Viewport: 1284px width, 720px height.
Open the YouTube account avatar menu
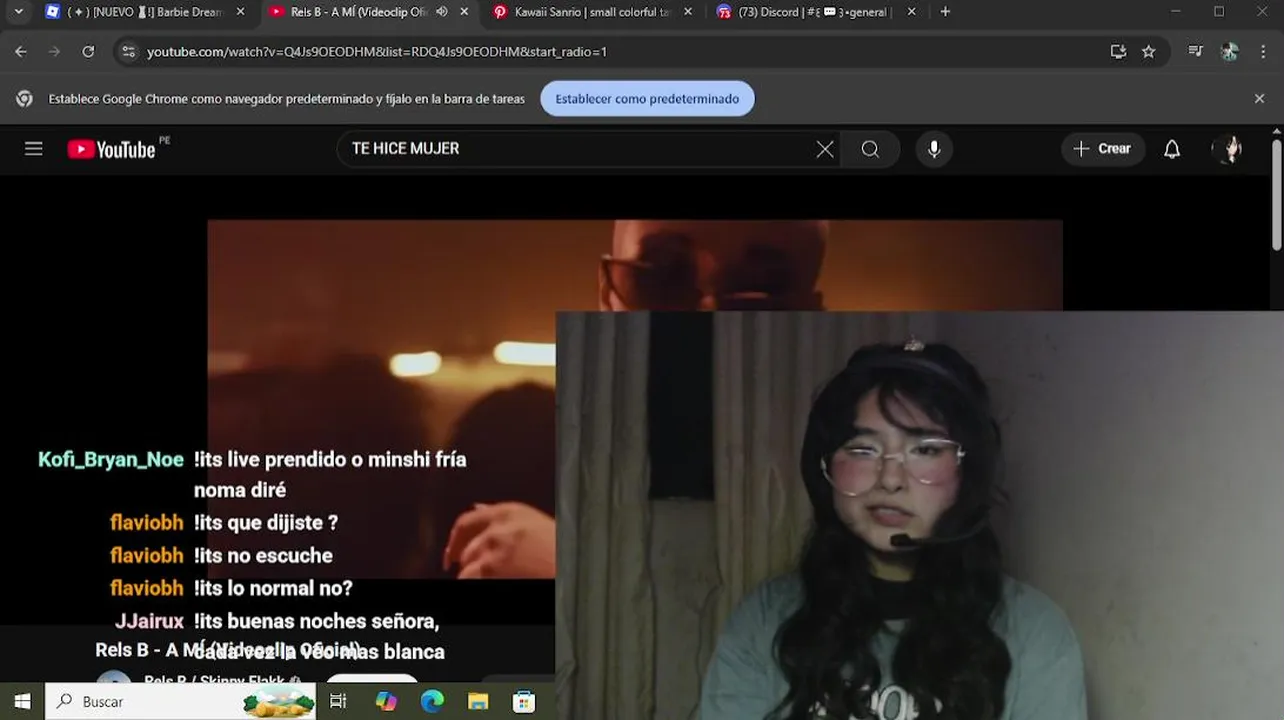(1227, 149)
